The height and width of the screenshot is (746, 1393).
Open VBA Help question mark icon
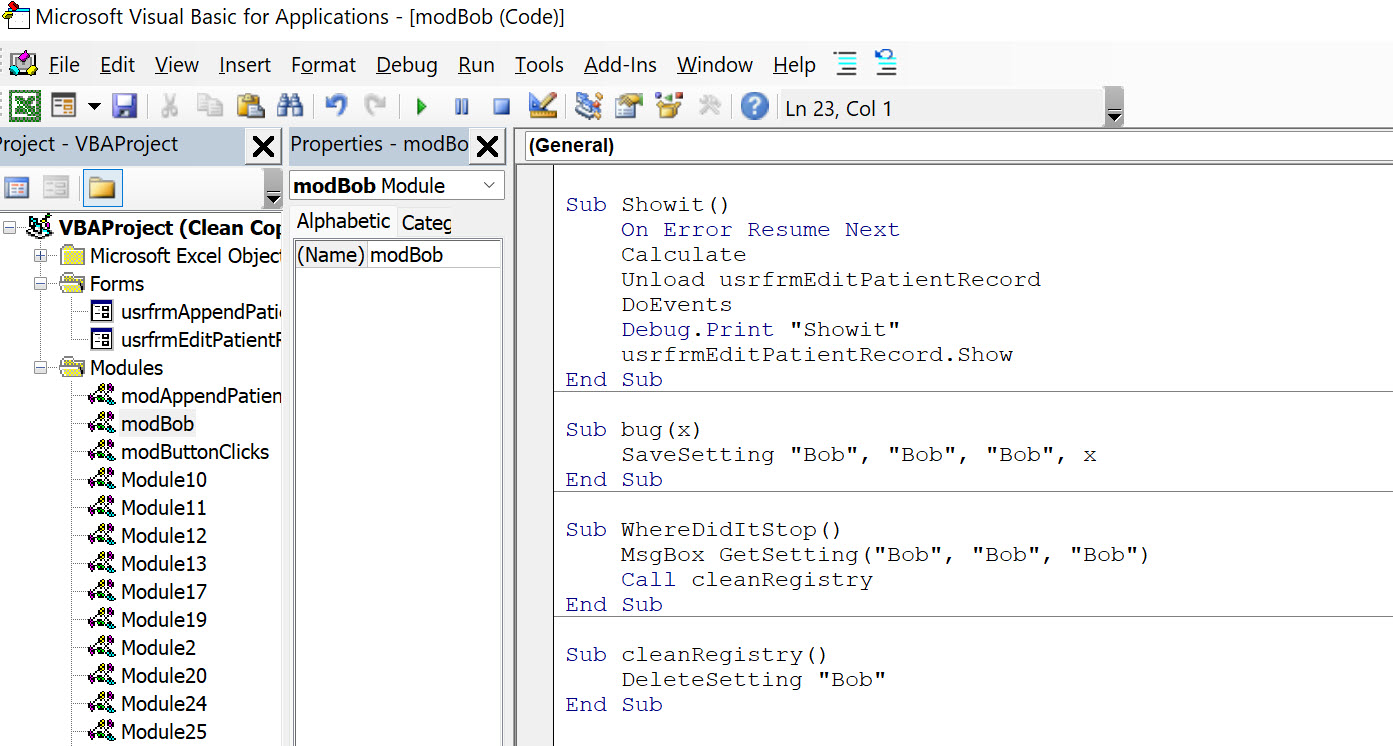pos(755,106)
